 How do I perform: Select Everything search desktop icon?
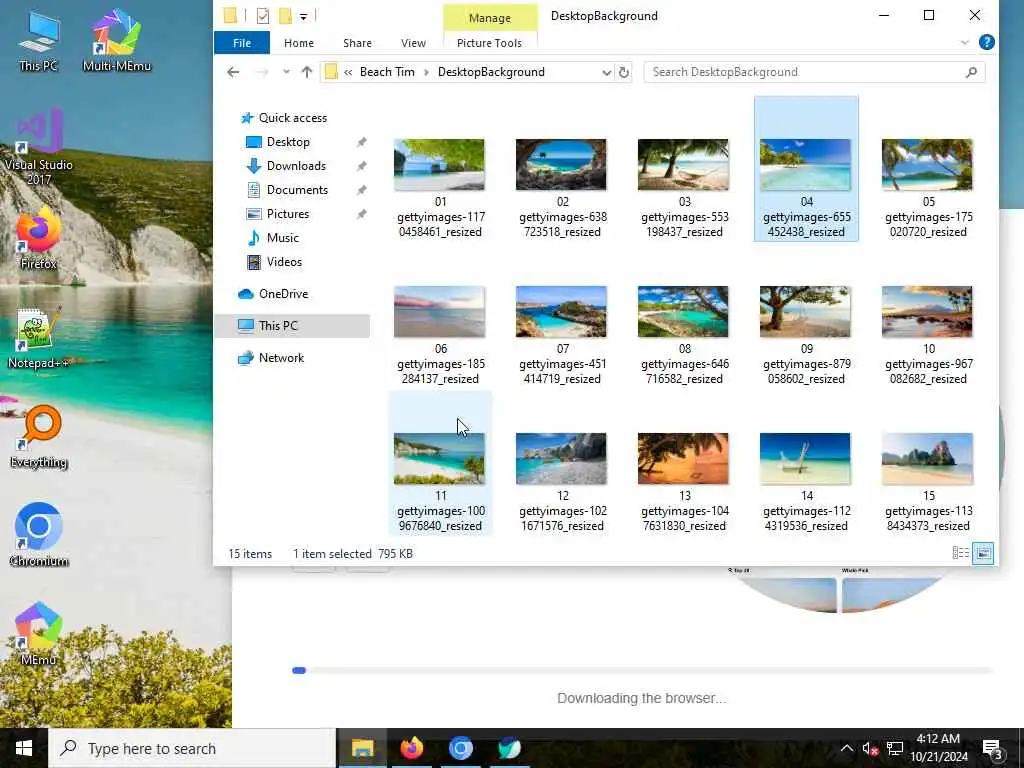pos(39,437)
